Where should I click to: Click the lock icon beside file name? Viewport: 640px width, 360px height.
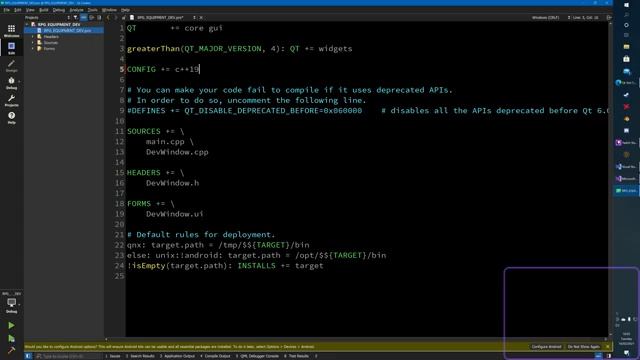pos(123,18)
